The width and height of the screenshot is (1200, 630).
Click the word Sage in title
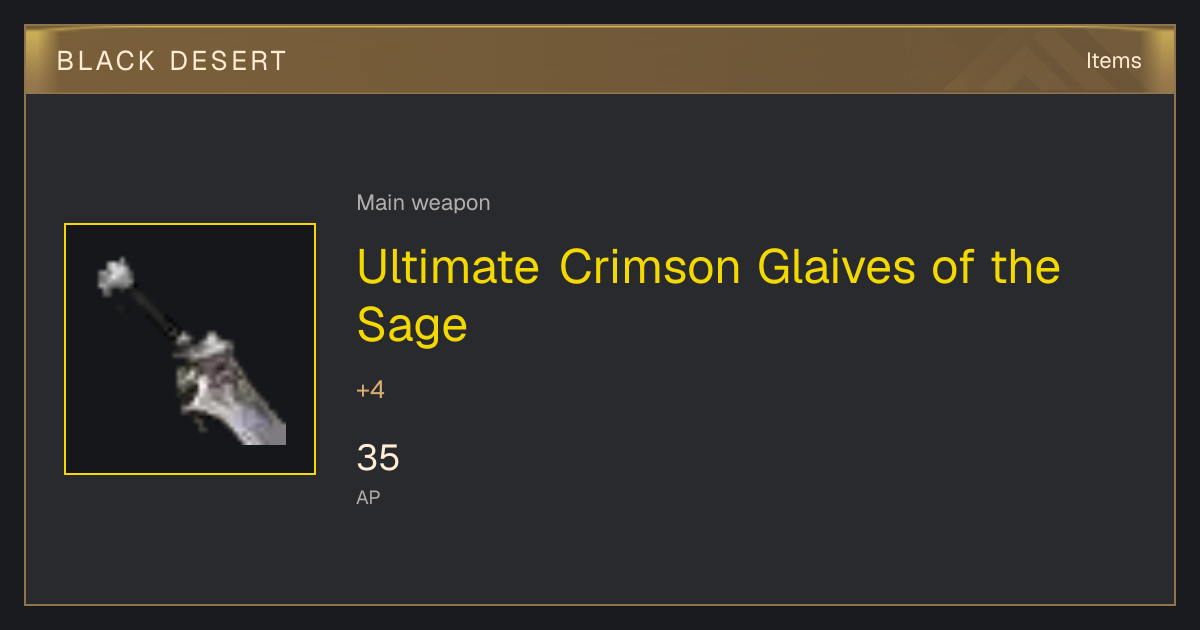412,326
